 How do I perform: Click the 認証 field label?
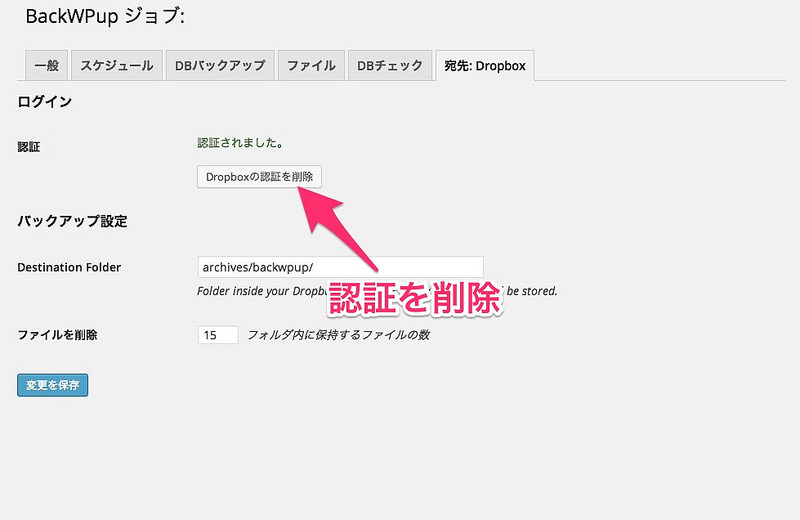click(x=29, y=147)
